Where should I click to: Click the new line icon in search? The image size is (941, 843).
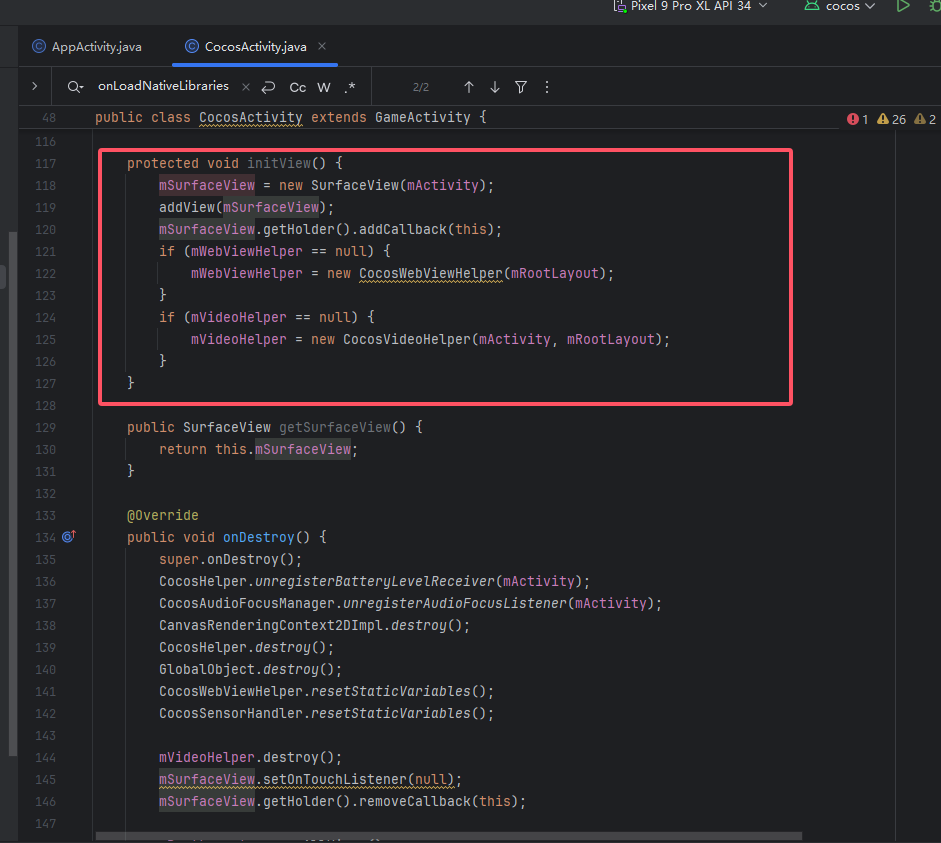coord(268,87)
